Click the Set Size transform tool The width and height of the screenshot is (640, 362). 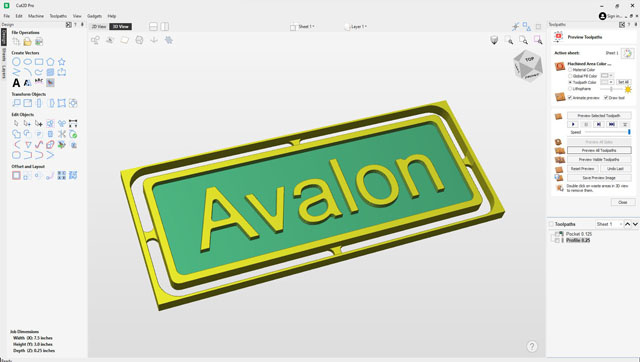[x=27, y=103]
